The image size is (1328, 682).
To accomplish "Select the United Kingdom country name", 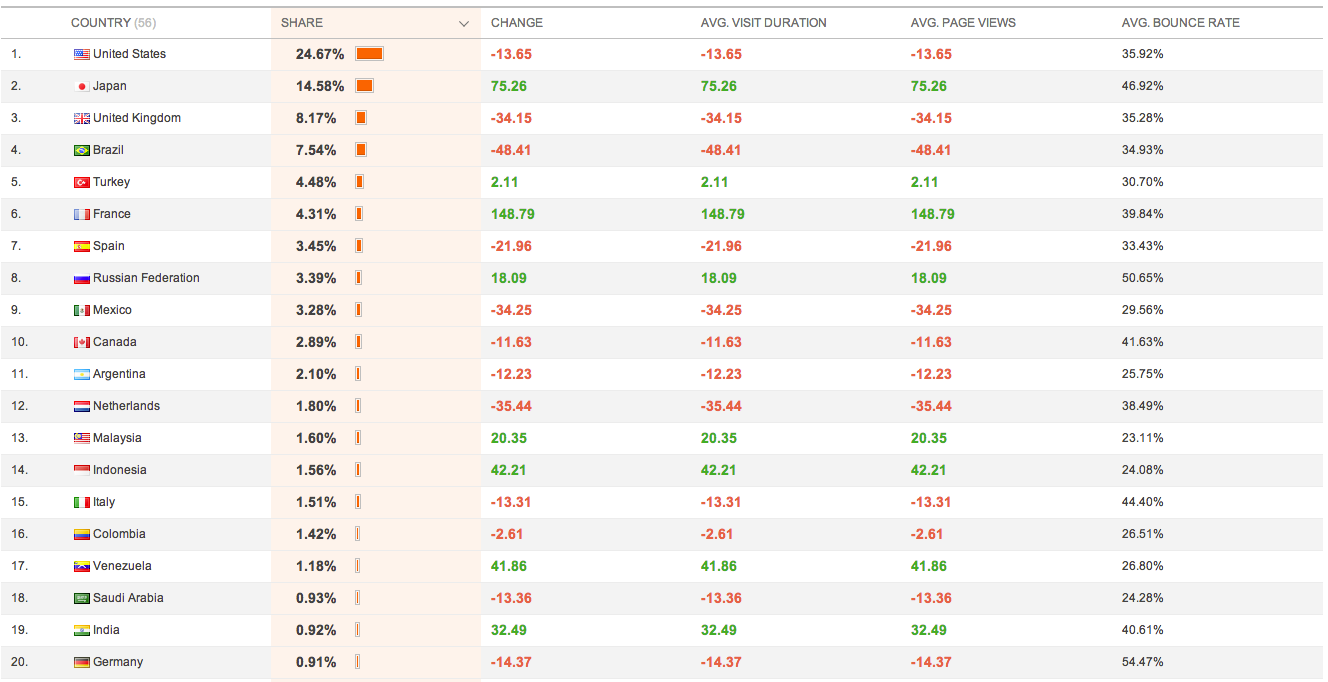I will coord(137,118).
